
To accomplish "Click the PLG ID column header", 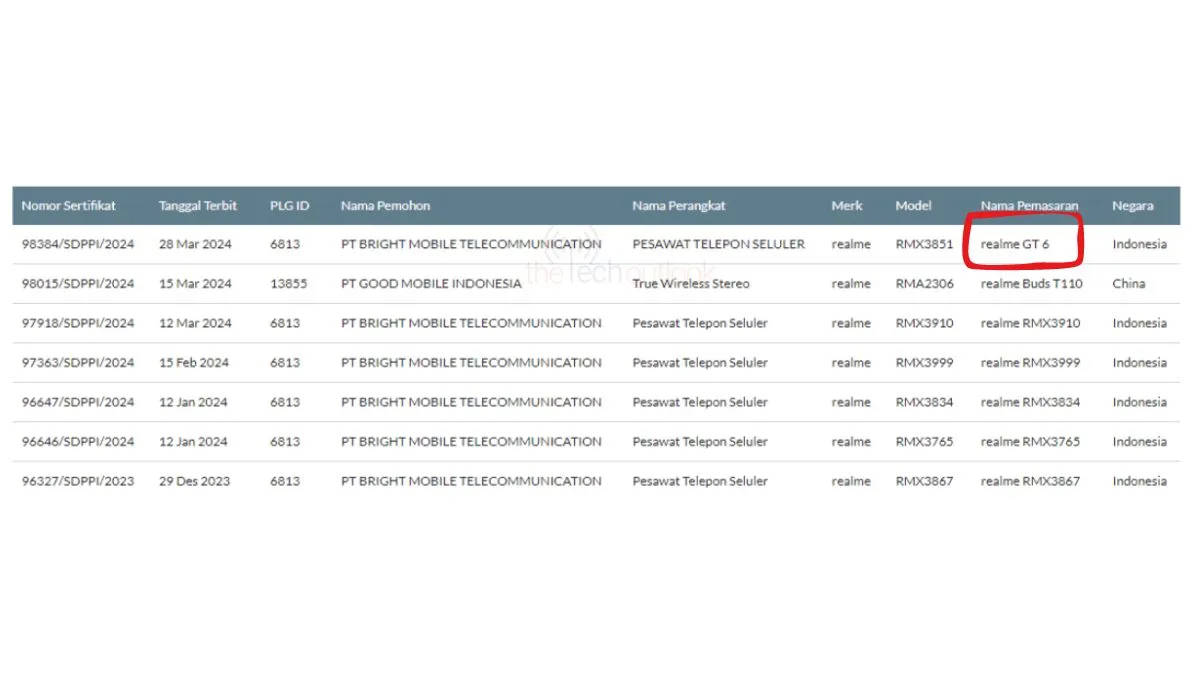I will [x=289, y=205].
